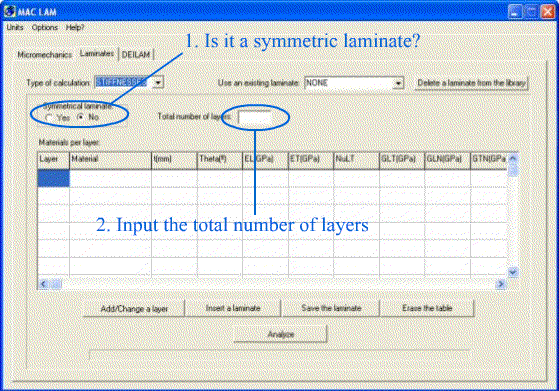Open the Options menu

point(45,27)
